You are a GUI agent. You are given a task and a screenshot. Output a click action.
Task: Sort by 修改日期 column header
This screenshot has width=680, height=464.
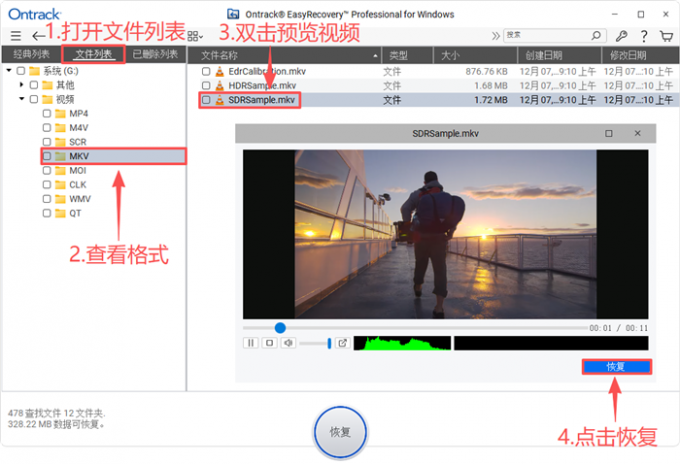click(x=640, y=56)
